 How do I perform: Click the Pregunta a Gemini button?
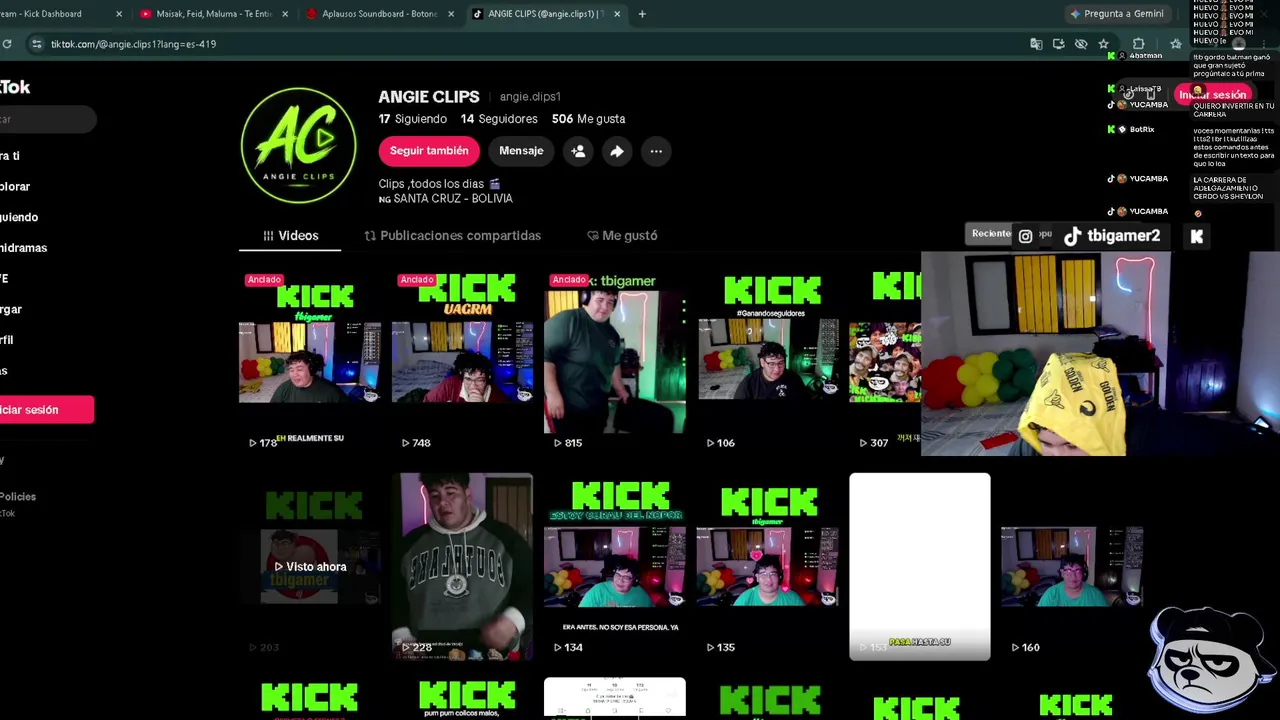[1117, 14]
